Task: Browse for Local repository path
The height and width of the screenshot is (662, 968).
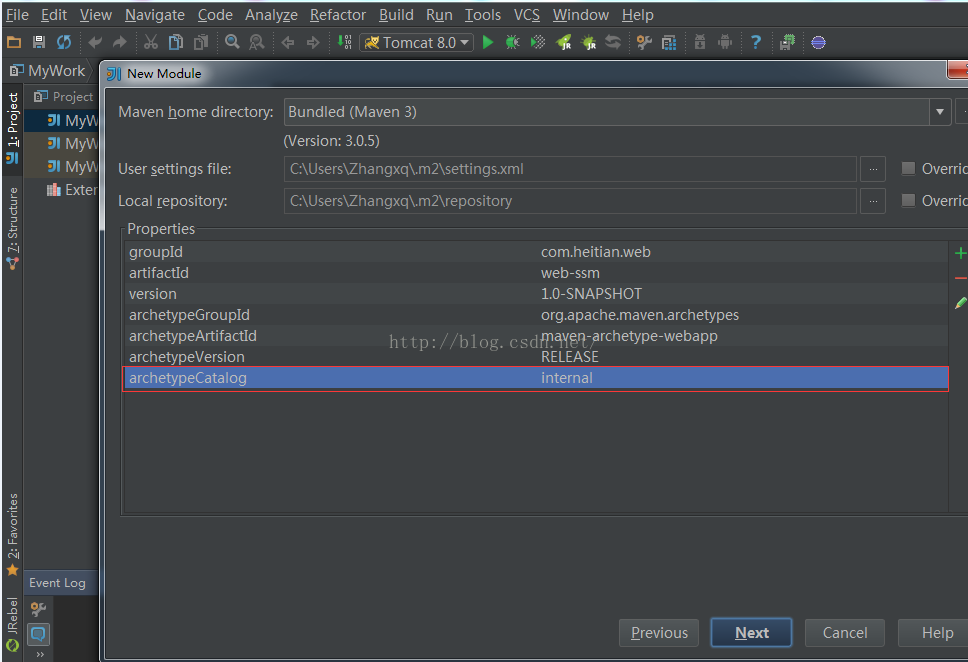Action: coord(873,201)
